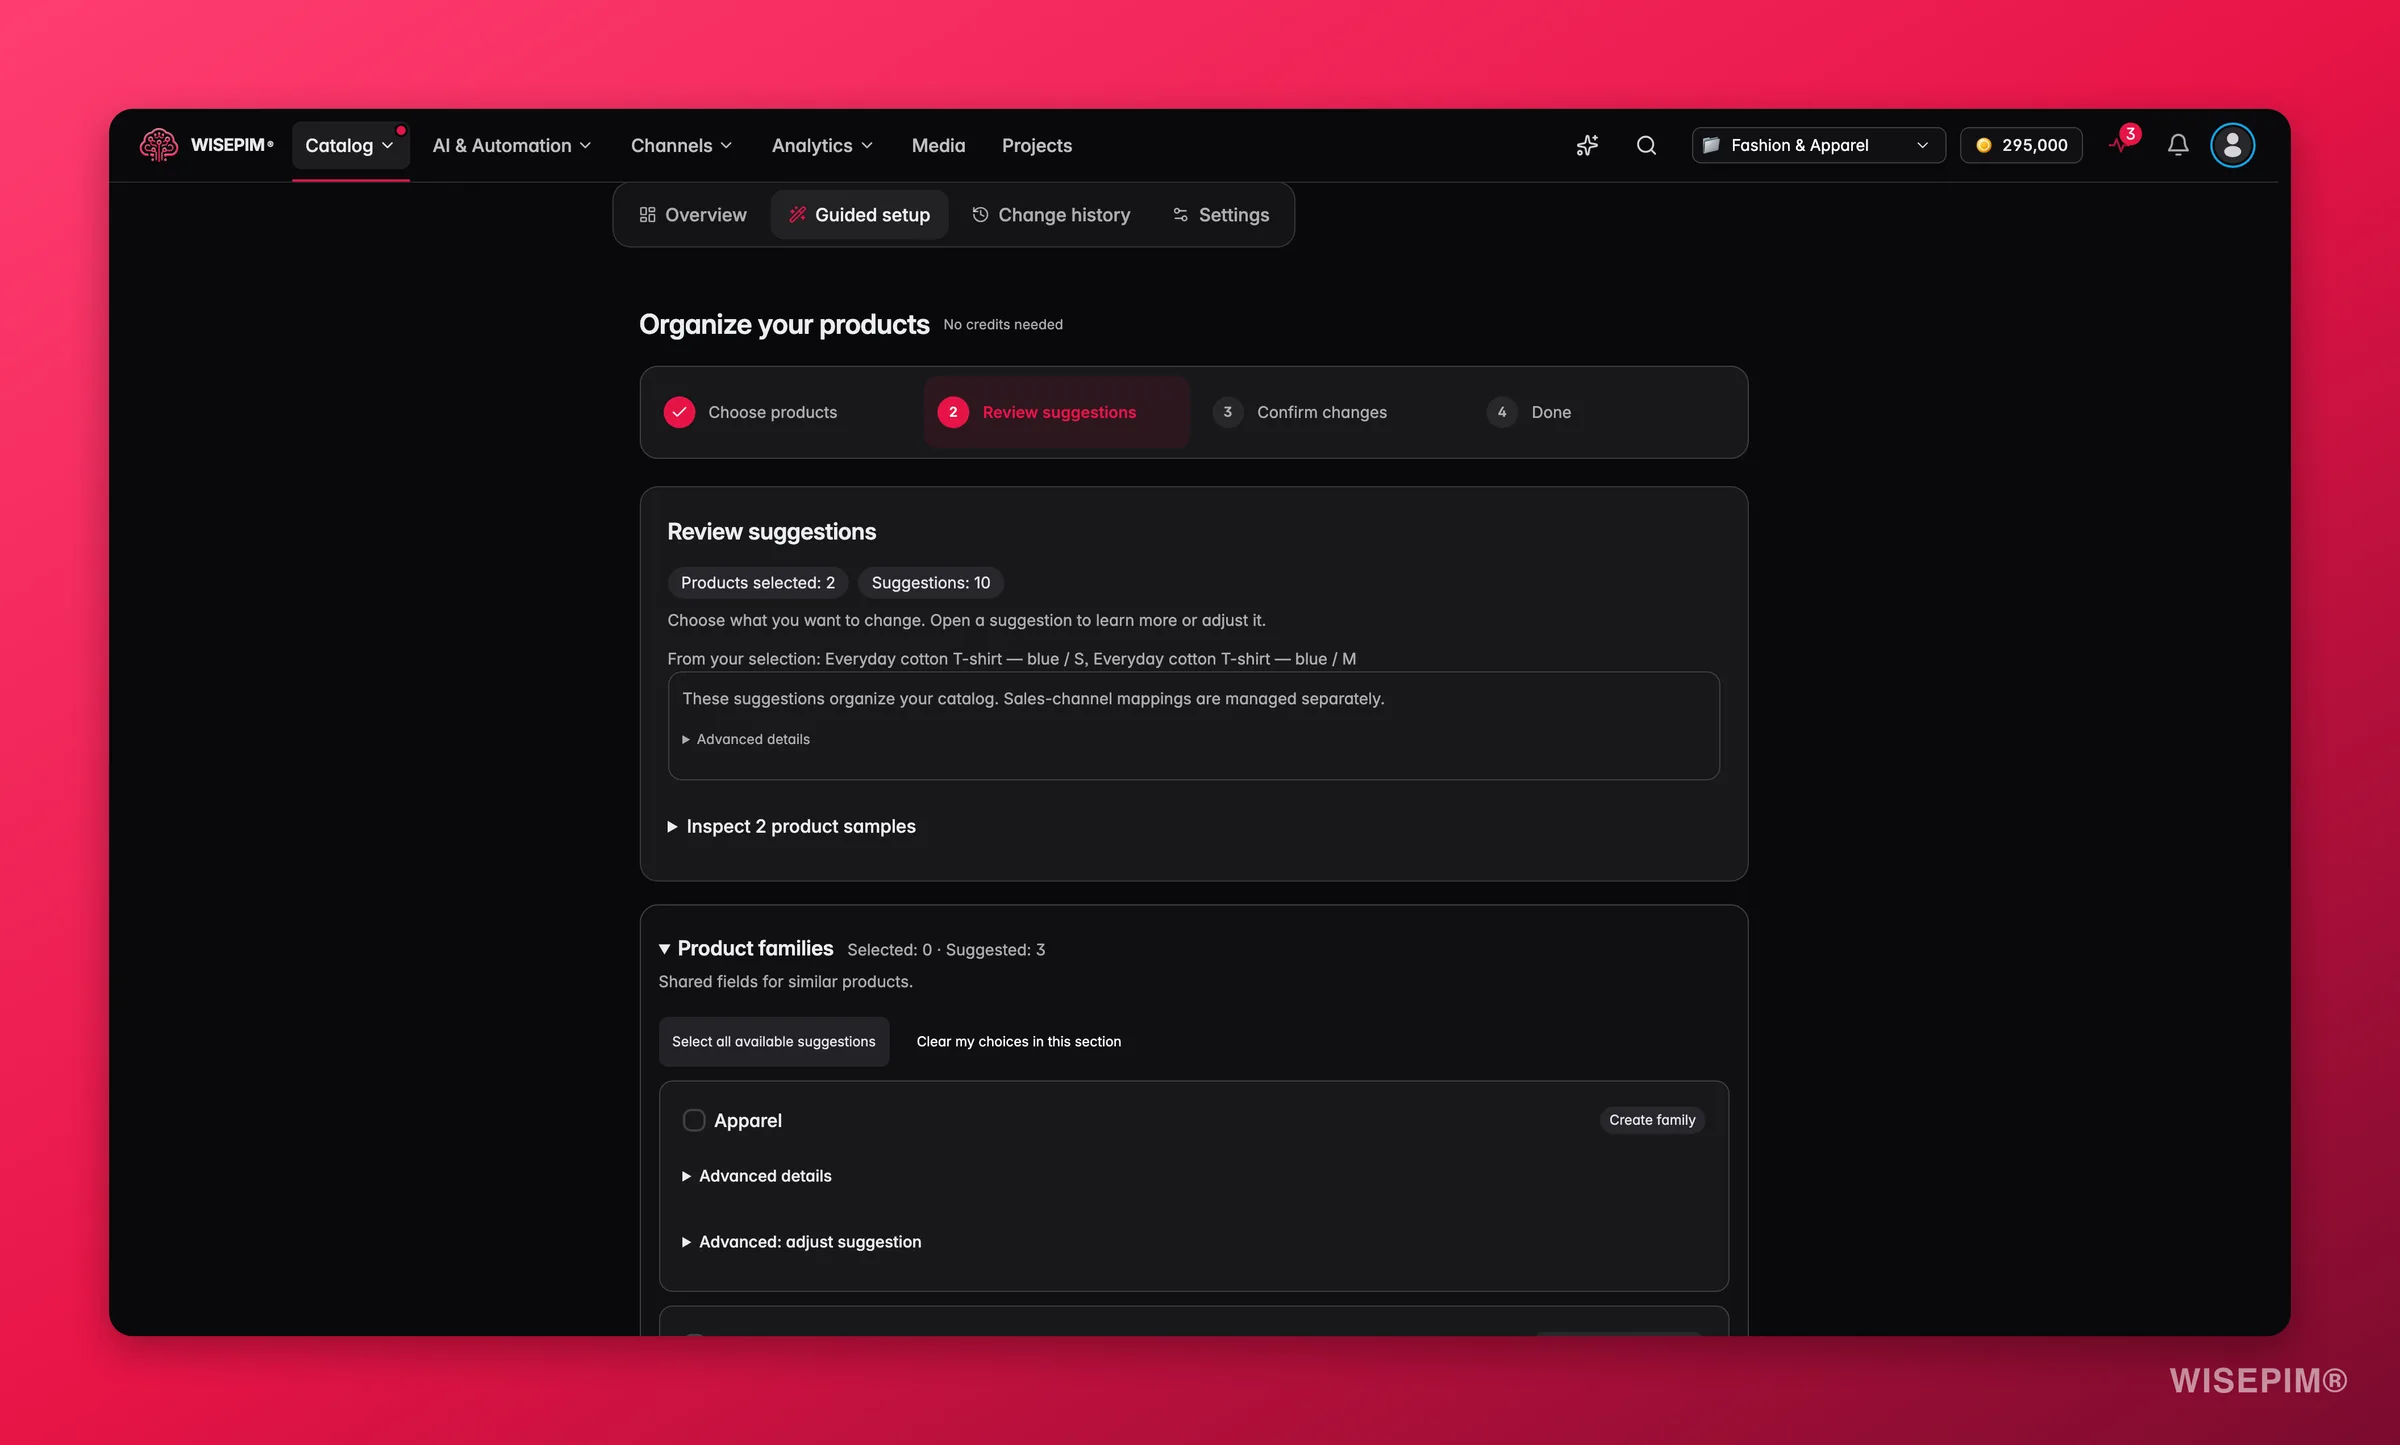This screenshot has height=1445, width=2400.
Task: Open the Analytics dropdown menu
Action: tap(822, 146)
